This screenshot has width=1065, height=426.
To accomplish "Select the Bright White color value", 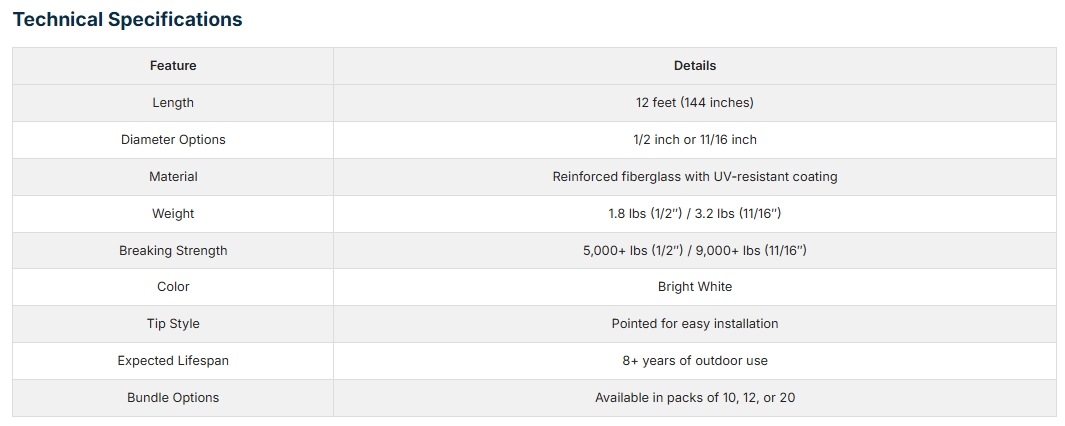I will (695, 287).
